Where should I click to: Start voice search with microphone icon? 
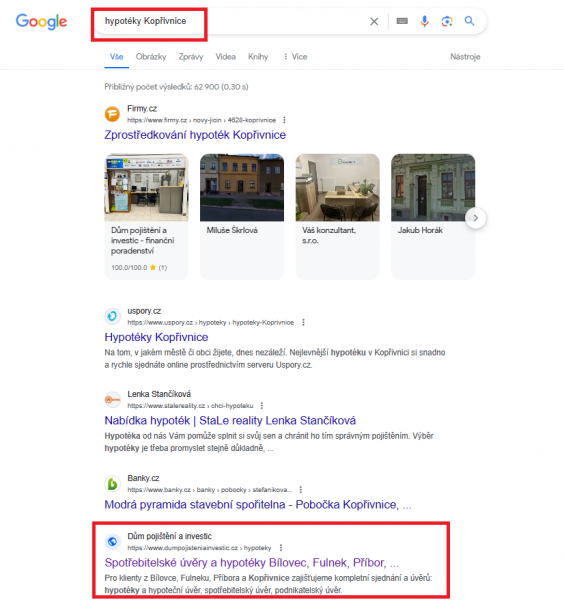click(424, 21)
